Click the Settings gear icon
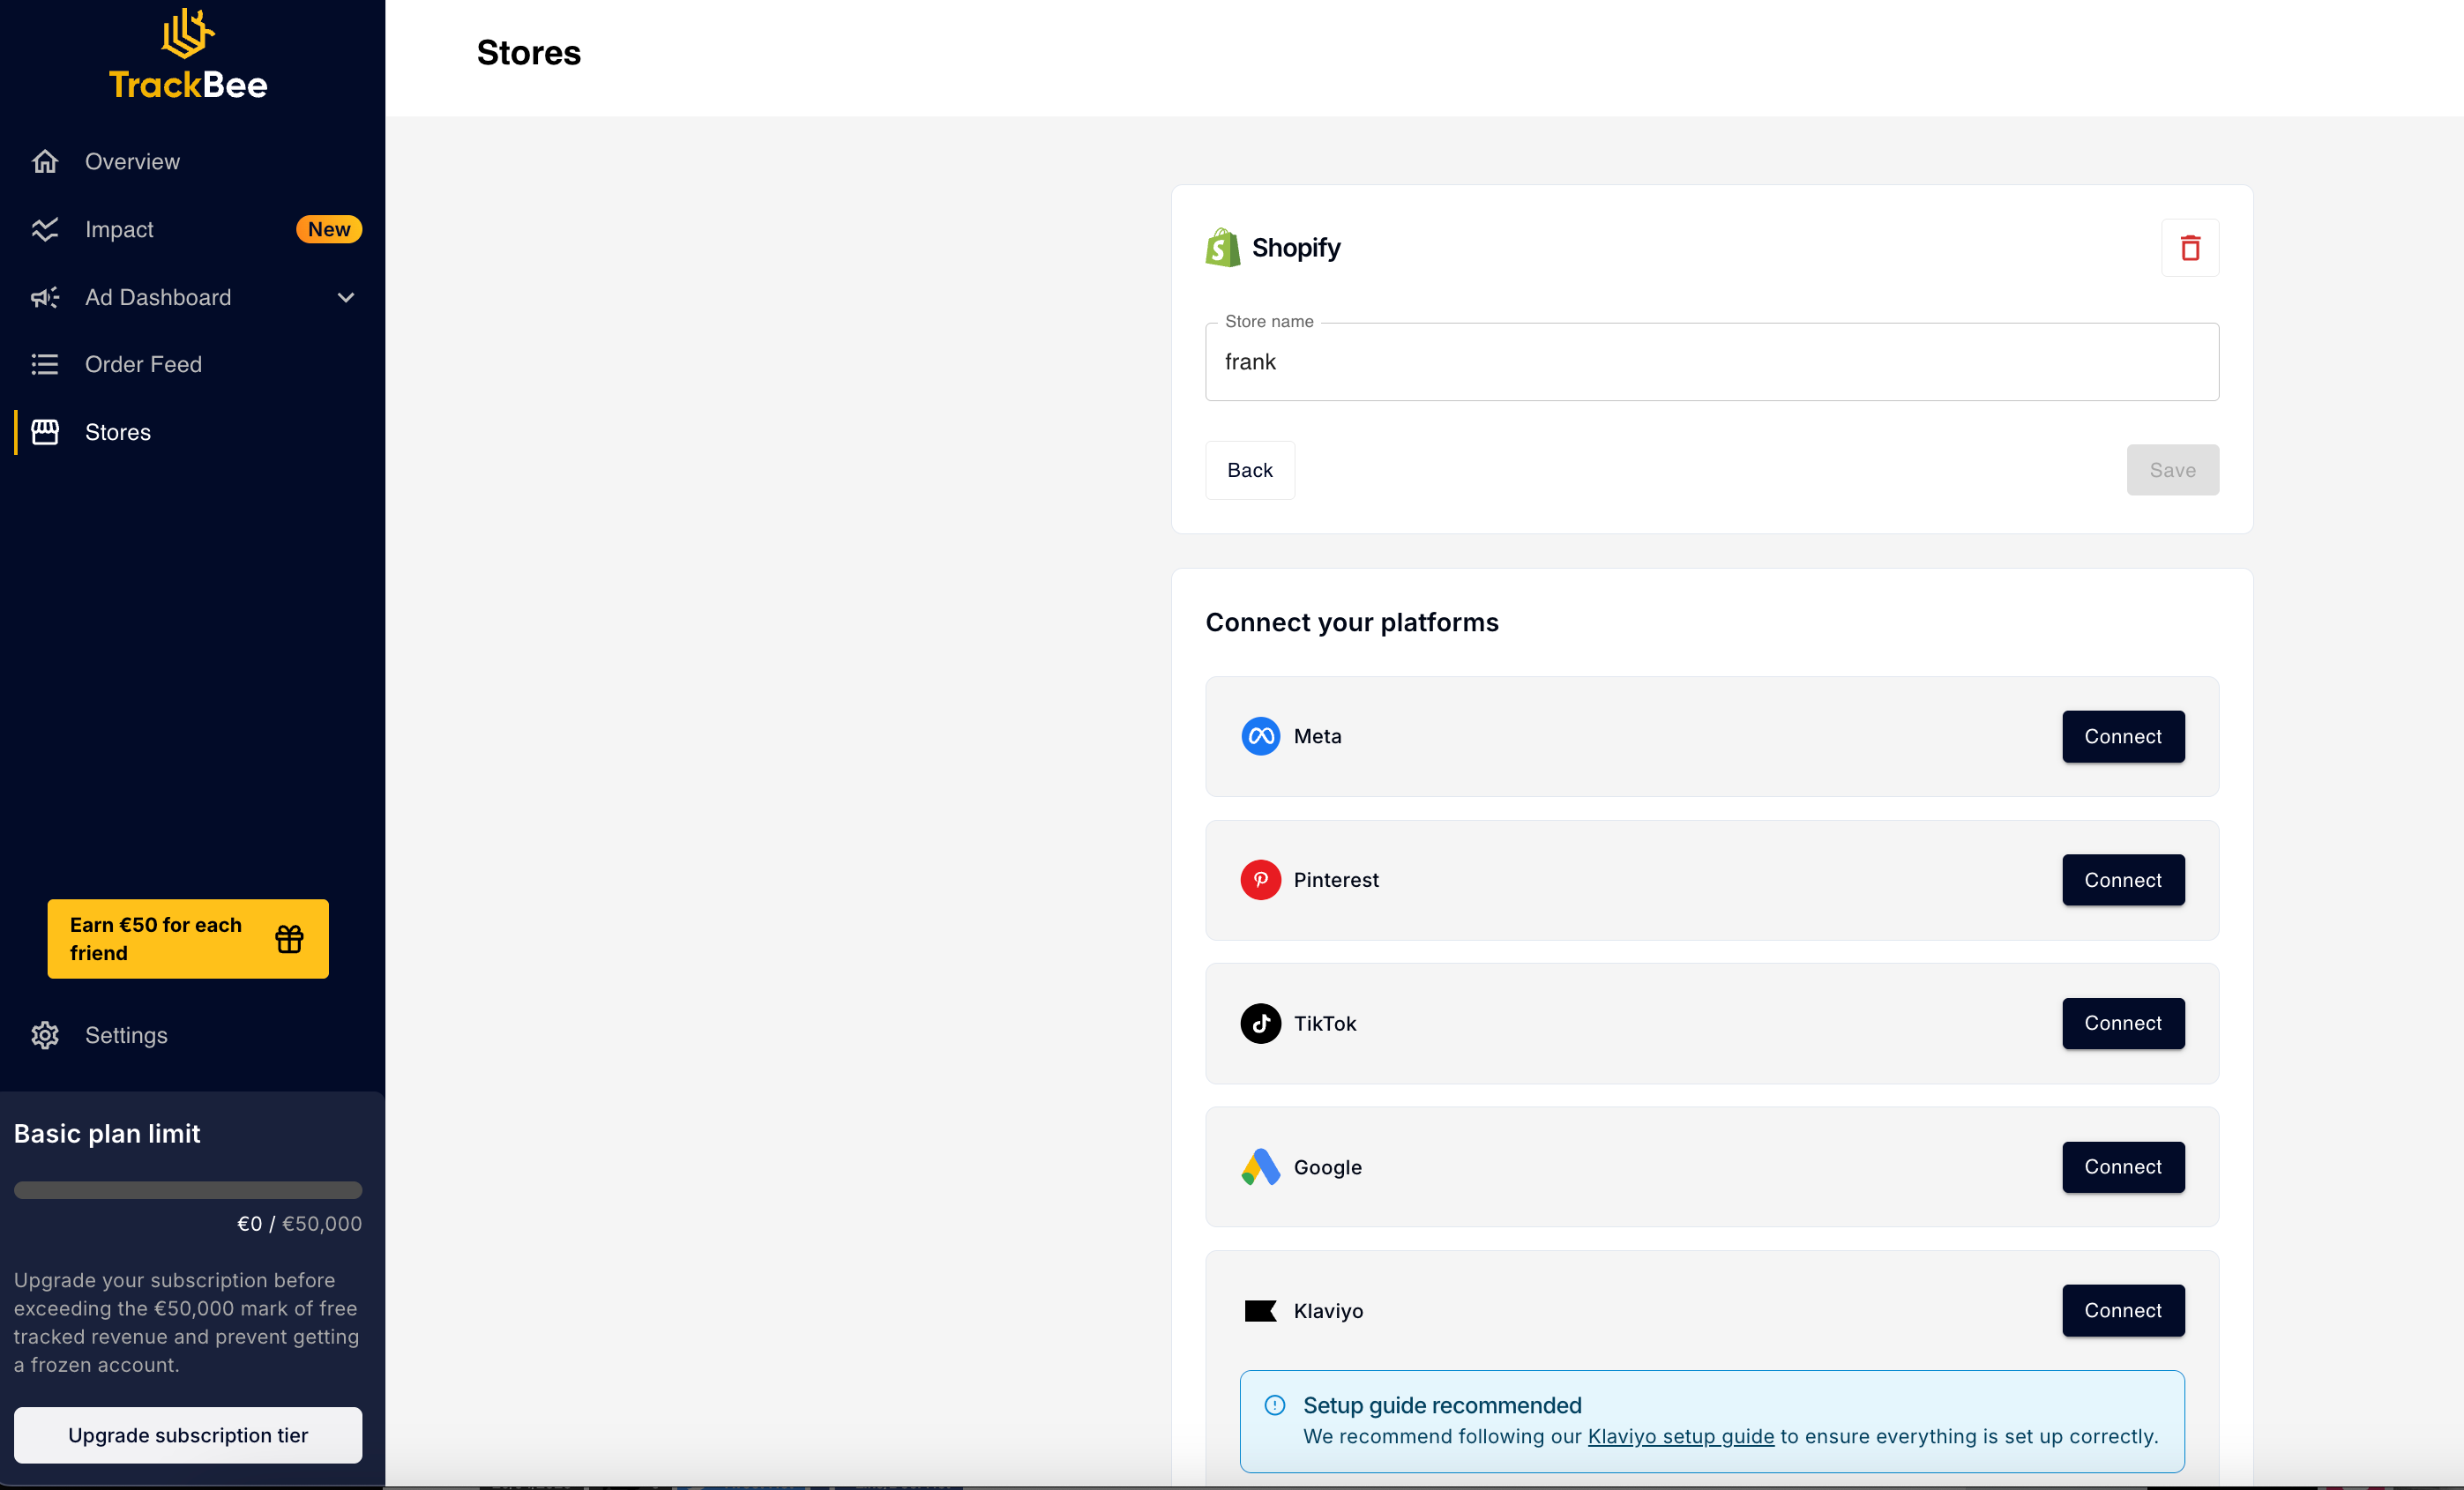 pos(45,1035)
